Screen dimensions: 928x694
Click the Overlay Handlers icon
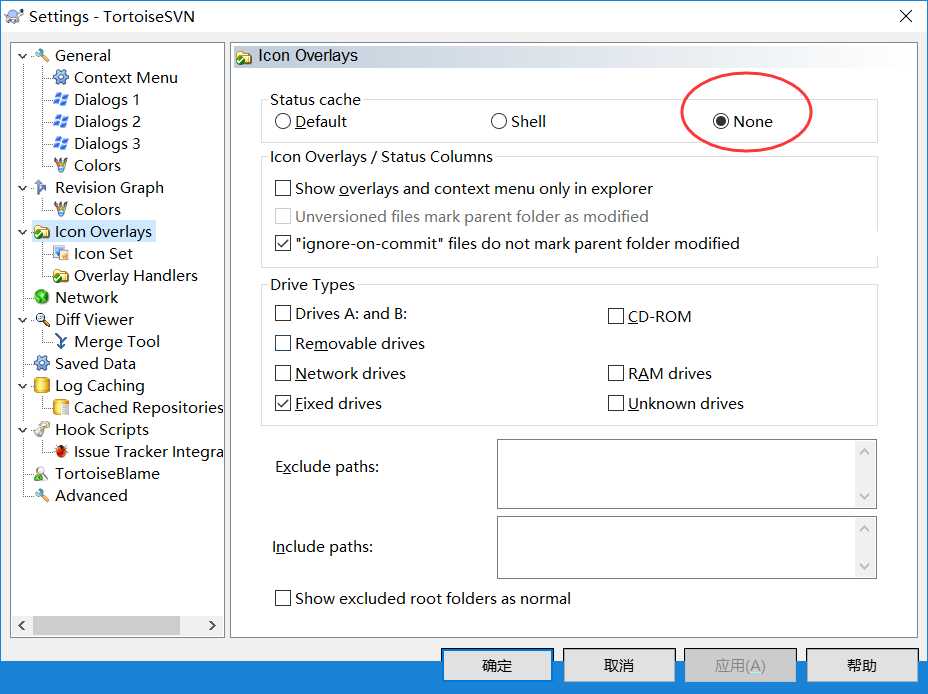coord(60,276)
